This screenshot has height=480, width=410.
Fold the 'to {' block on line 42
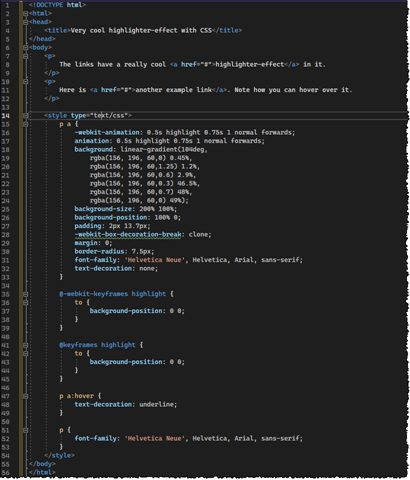click(25, 353)
